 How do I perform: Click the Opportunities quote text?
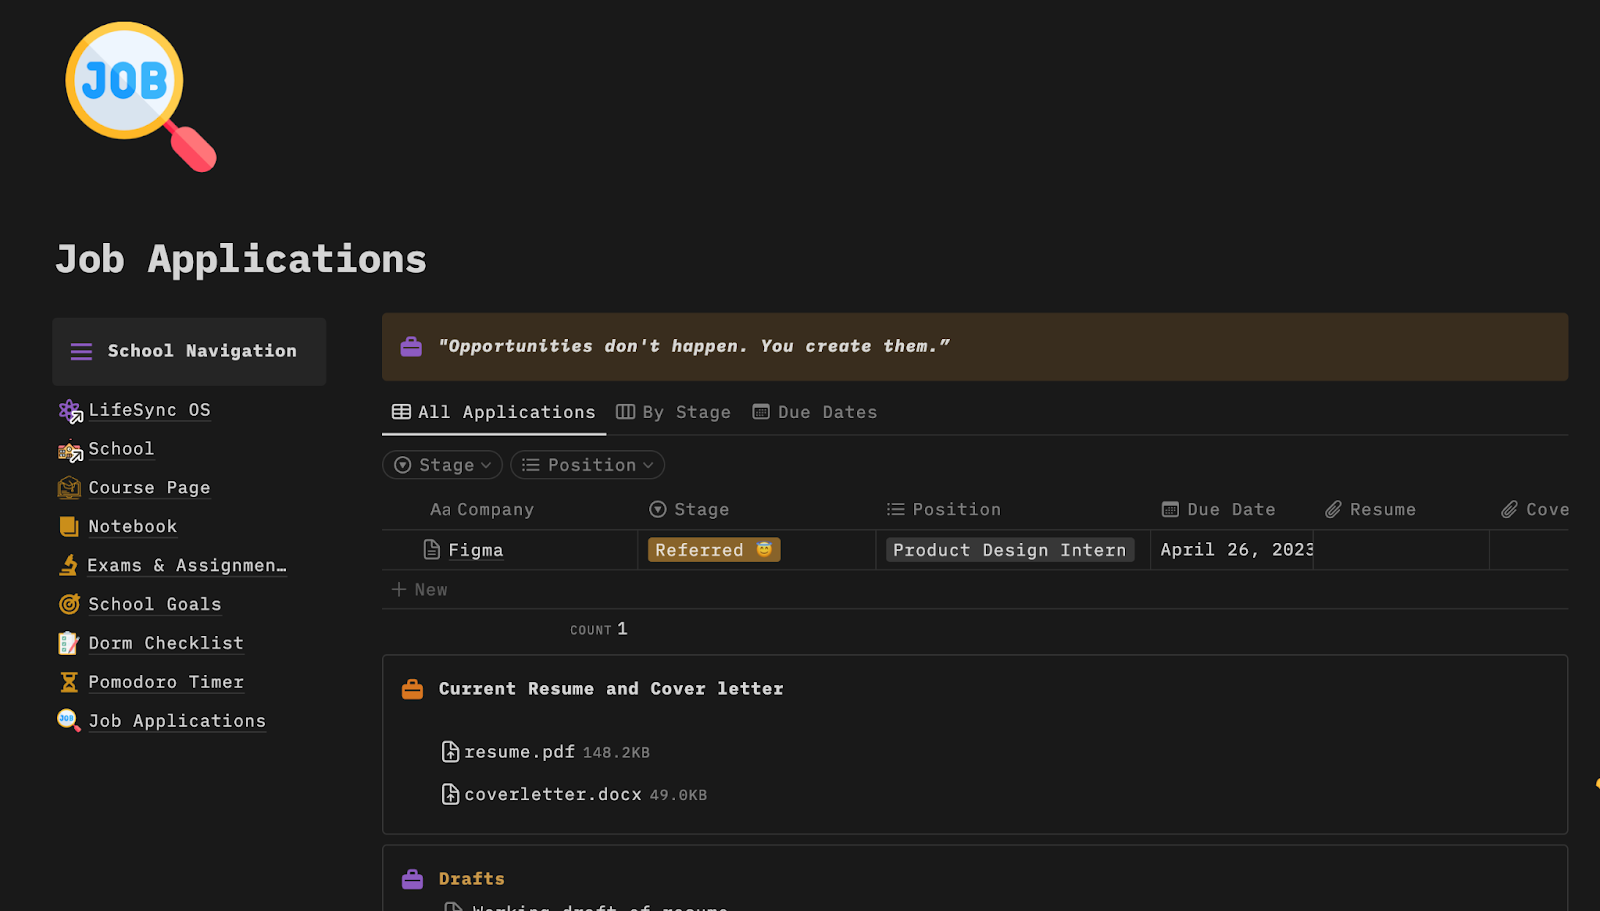pyautogui.click(x=694, y=346)
